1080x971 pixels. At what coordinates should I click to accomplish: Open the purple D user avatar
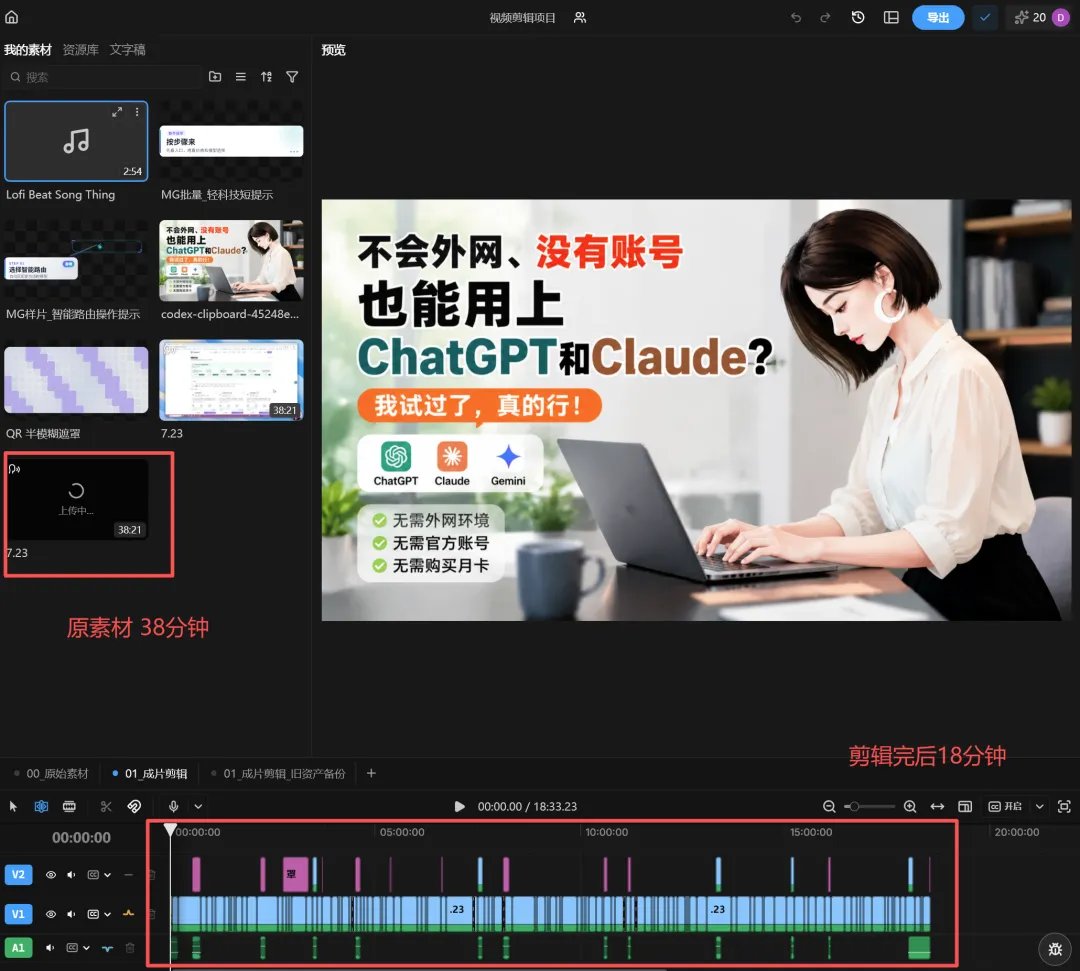pyautogui.click(x=1061, y=18)
